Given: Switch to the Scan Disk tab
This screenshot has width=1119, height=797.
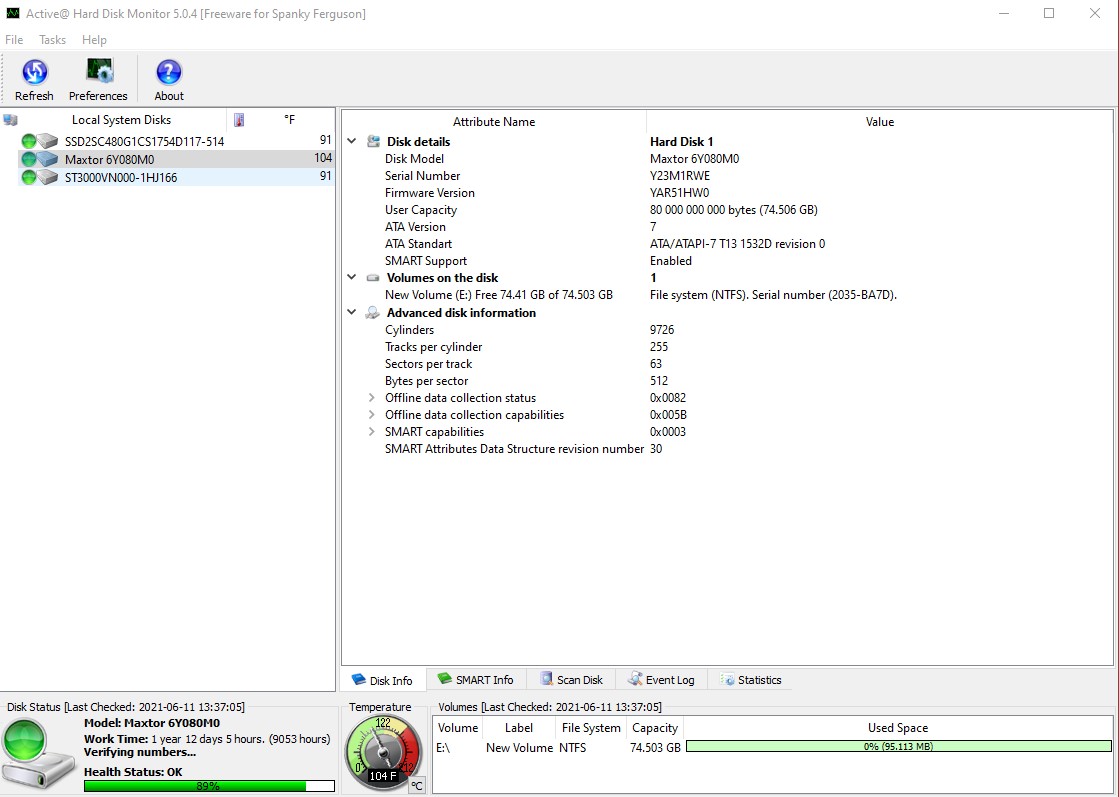Looking at the screenshot, I should tap(571, 679).
